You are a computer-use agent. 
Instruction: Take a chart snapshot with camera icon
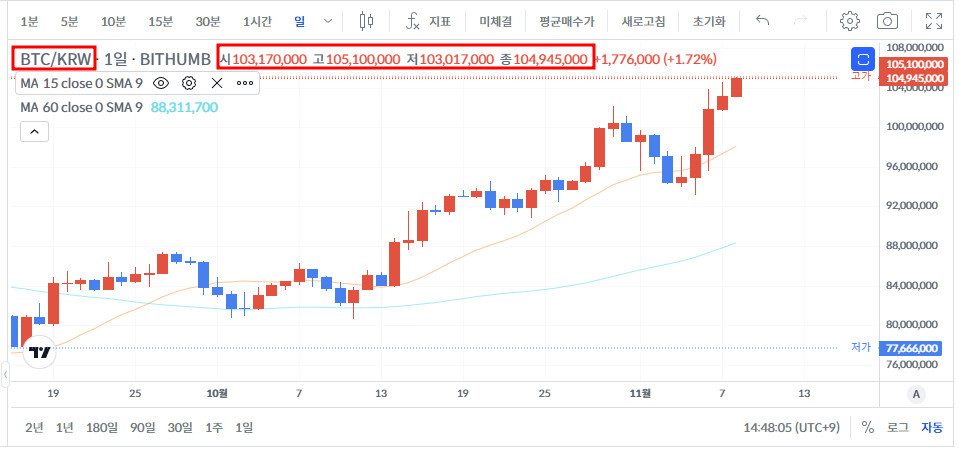886,21
